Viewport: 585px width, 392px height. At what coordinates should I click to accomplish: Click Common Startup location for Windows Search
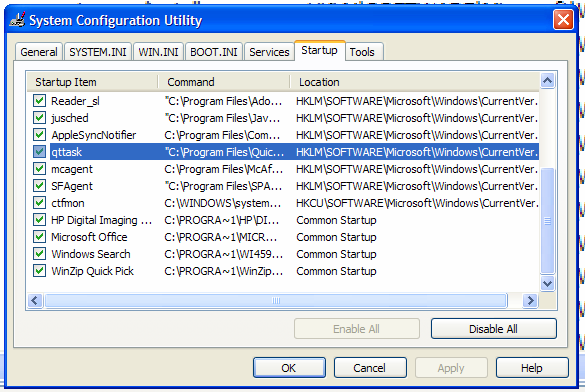[336, 254]
